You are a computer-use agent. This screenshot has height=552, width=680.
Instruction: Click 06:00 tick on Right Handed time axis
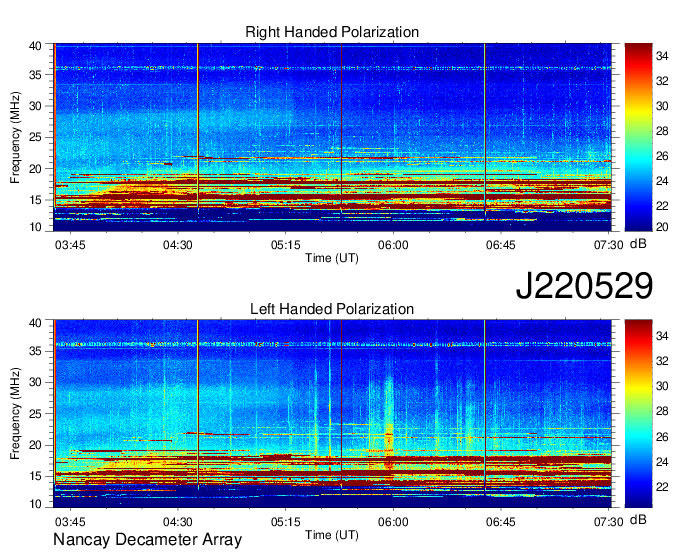pyautogui.click(x=393, y=245)
